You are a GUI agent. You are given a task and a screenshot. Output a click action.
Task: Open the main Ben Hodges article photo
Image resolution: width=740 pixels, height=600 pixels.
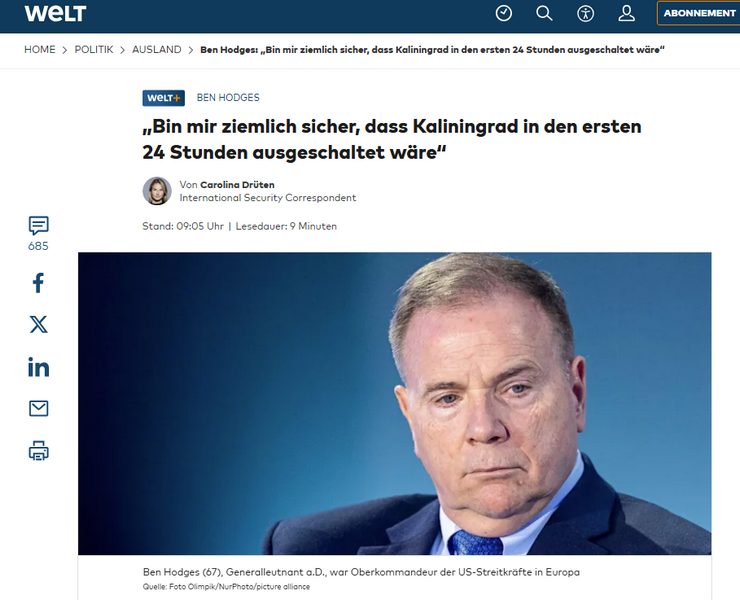[x=395, y=403]
